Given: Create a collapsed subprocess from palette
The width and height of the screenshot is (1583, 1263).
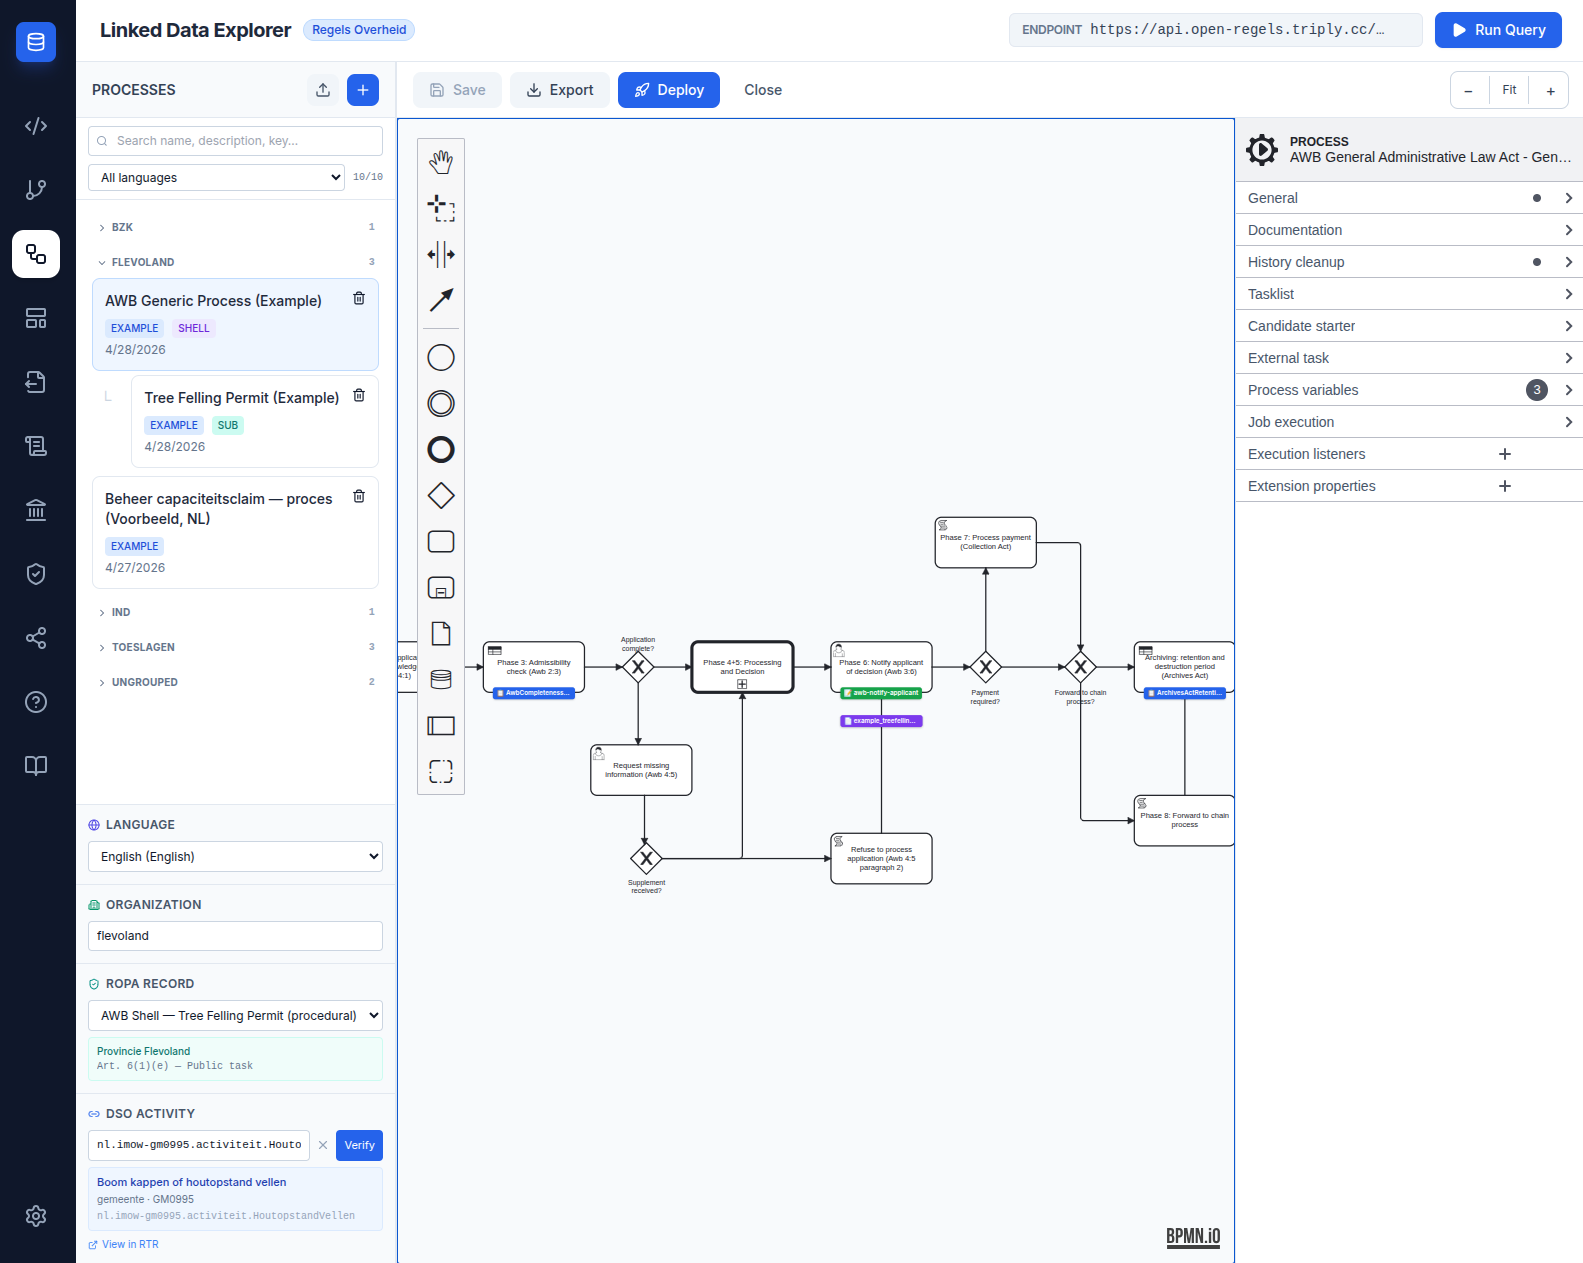Looking at the screenshot, I should 441,587.
